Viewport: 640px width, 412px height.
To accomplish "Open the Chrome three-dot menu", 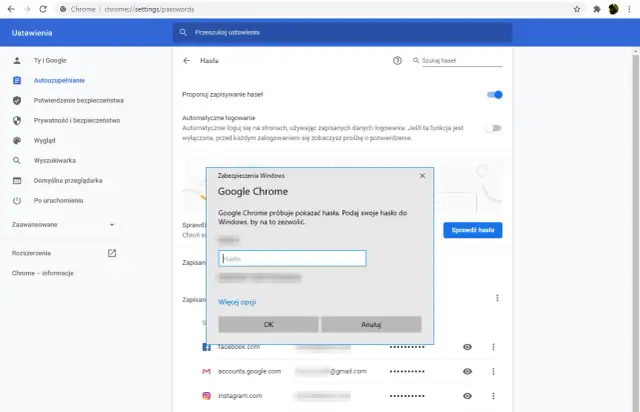I will click(x=630, y=8).
